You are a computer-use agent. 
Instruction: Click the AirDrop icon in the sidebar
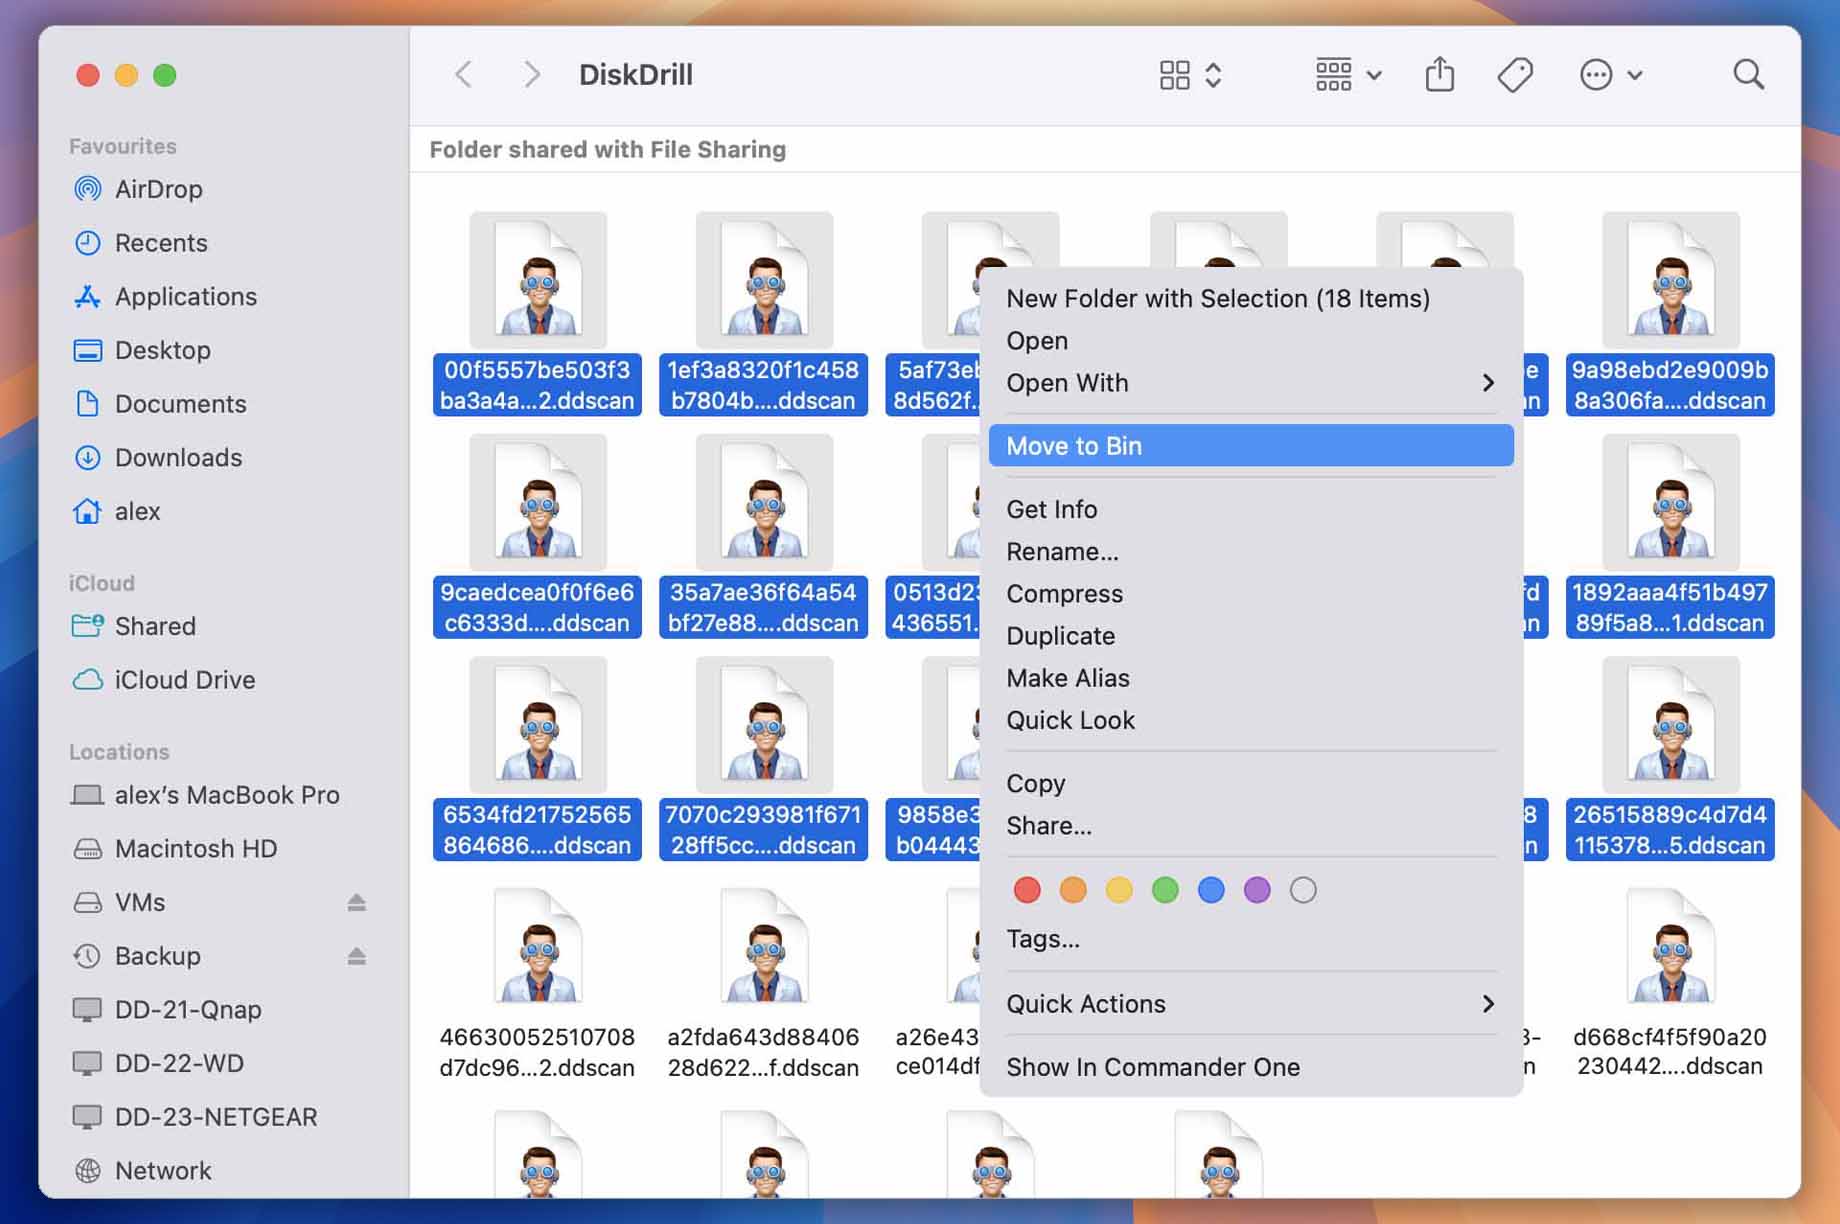point(88,189)
